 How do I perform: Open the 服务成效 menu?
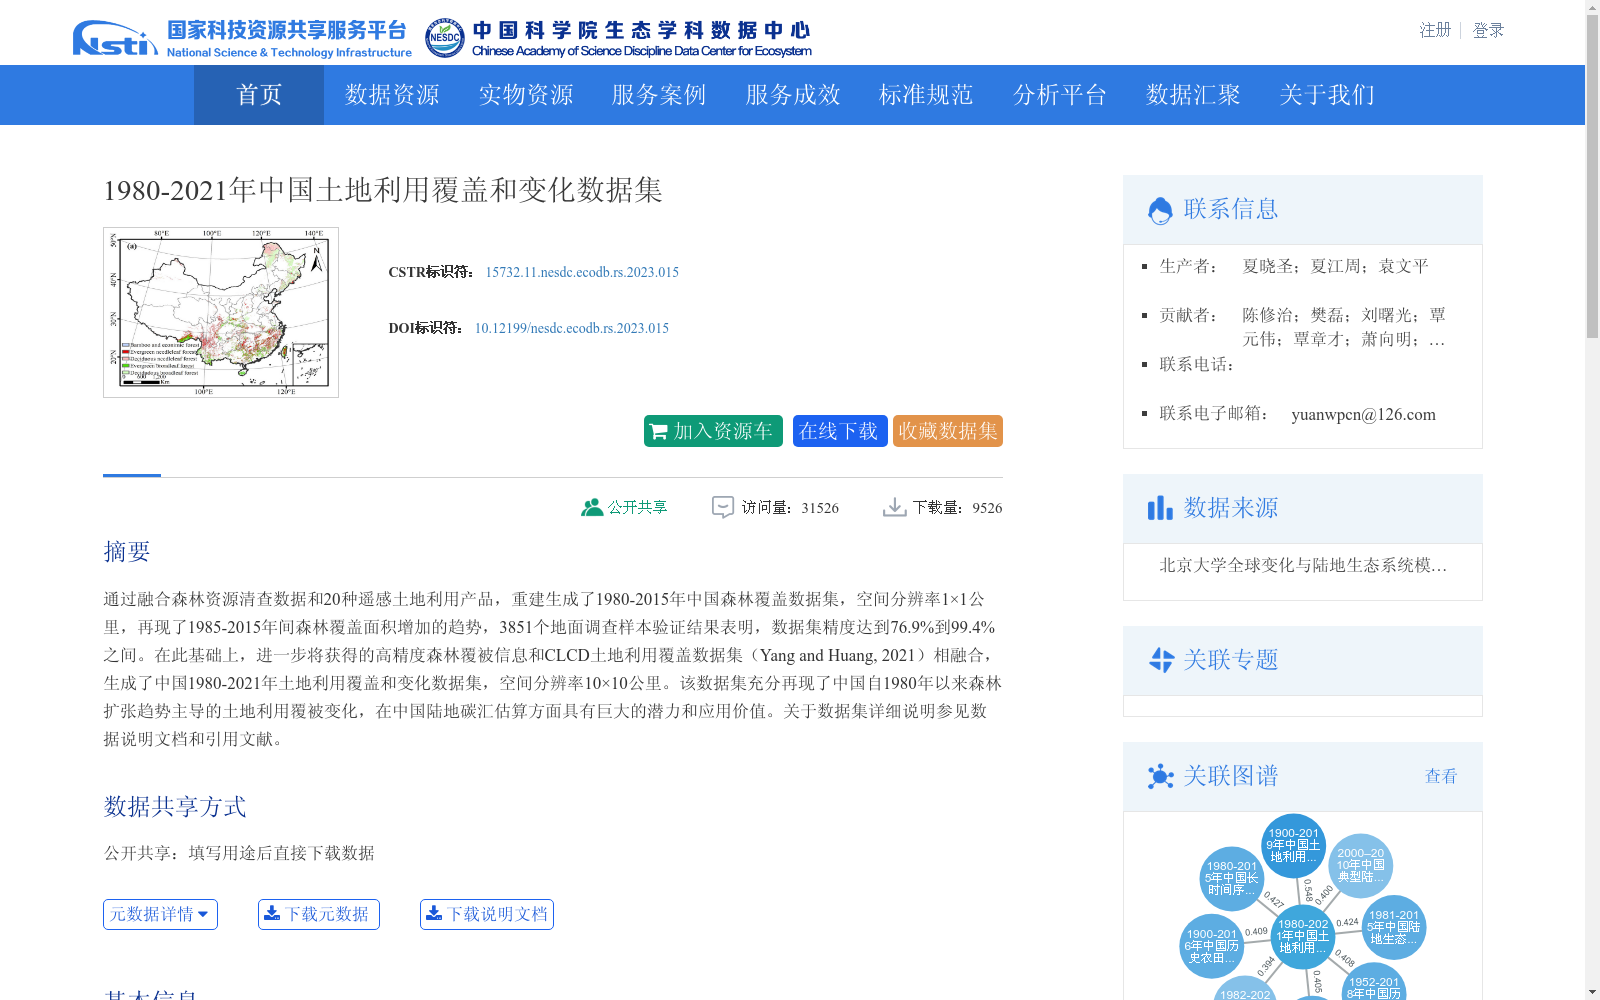click(793, 95)
